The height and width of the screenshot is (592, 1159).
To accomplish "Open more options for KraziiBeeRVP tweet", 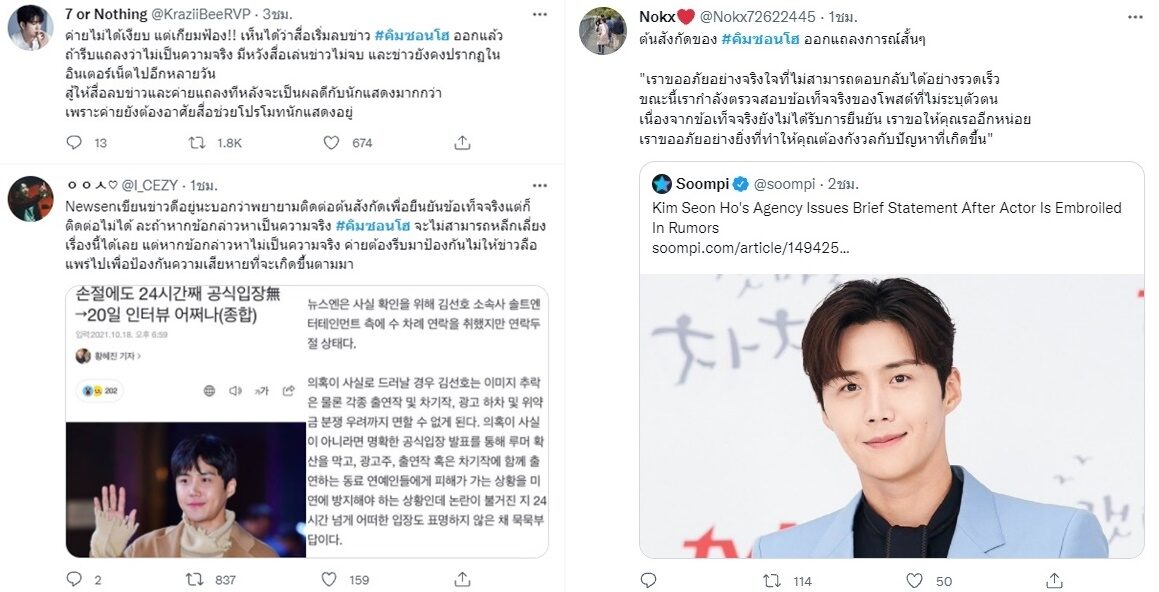I will tap(540, 15).
